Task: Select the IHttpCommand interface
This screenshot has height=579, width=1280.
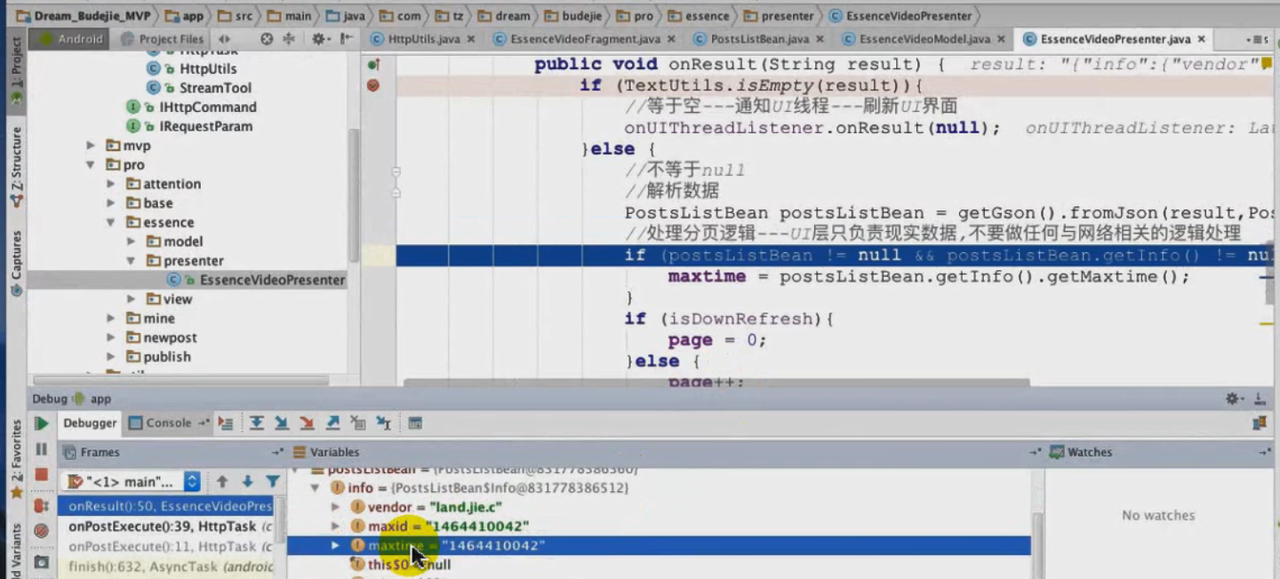Action: coord(207,107)
